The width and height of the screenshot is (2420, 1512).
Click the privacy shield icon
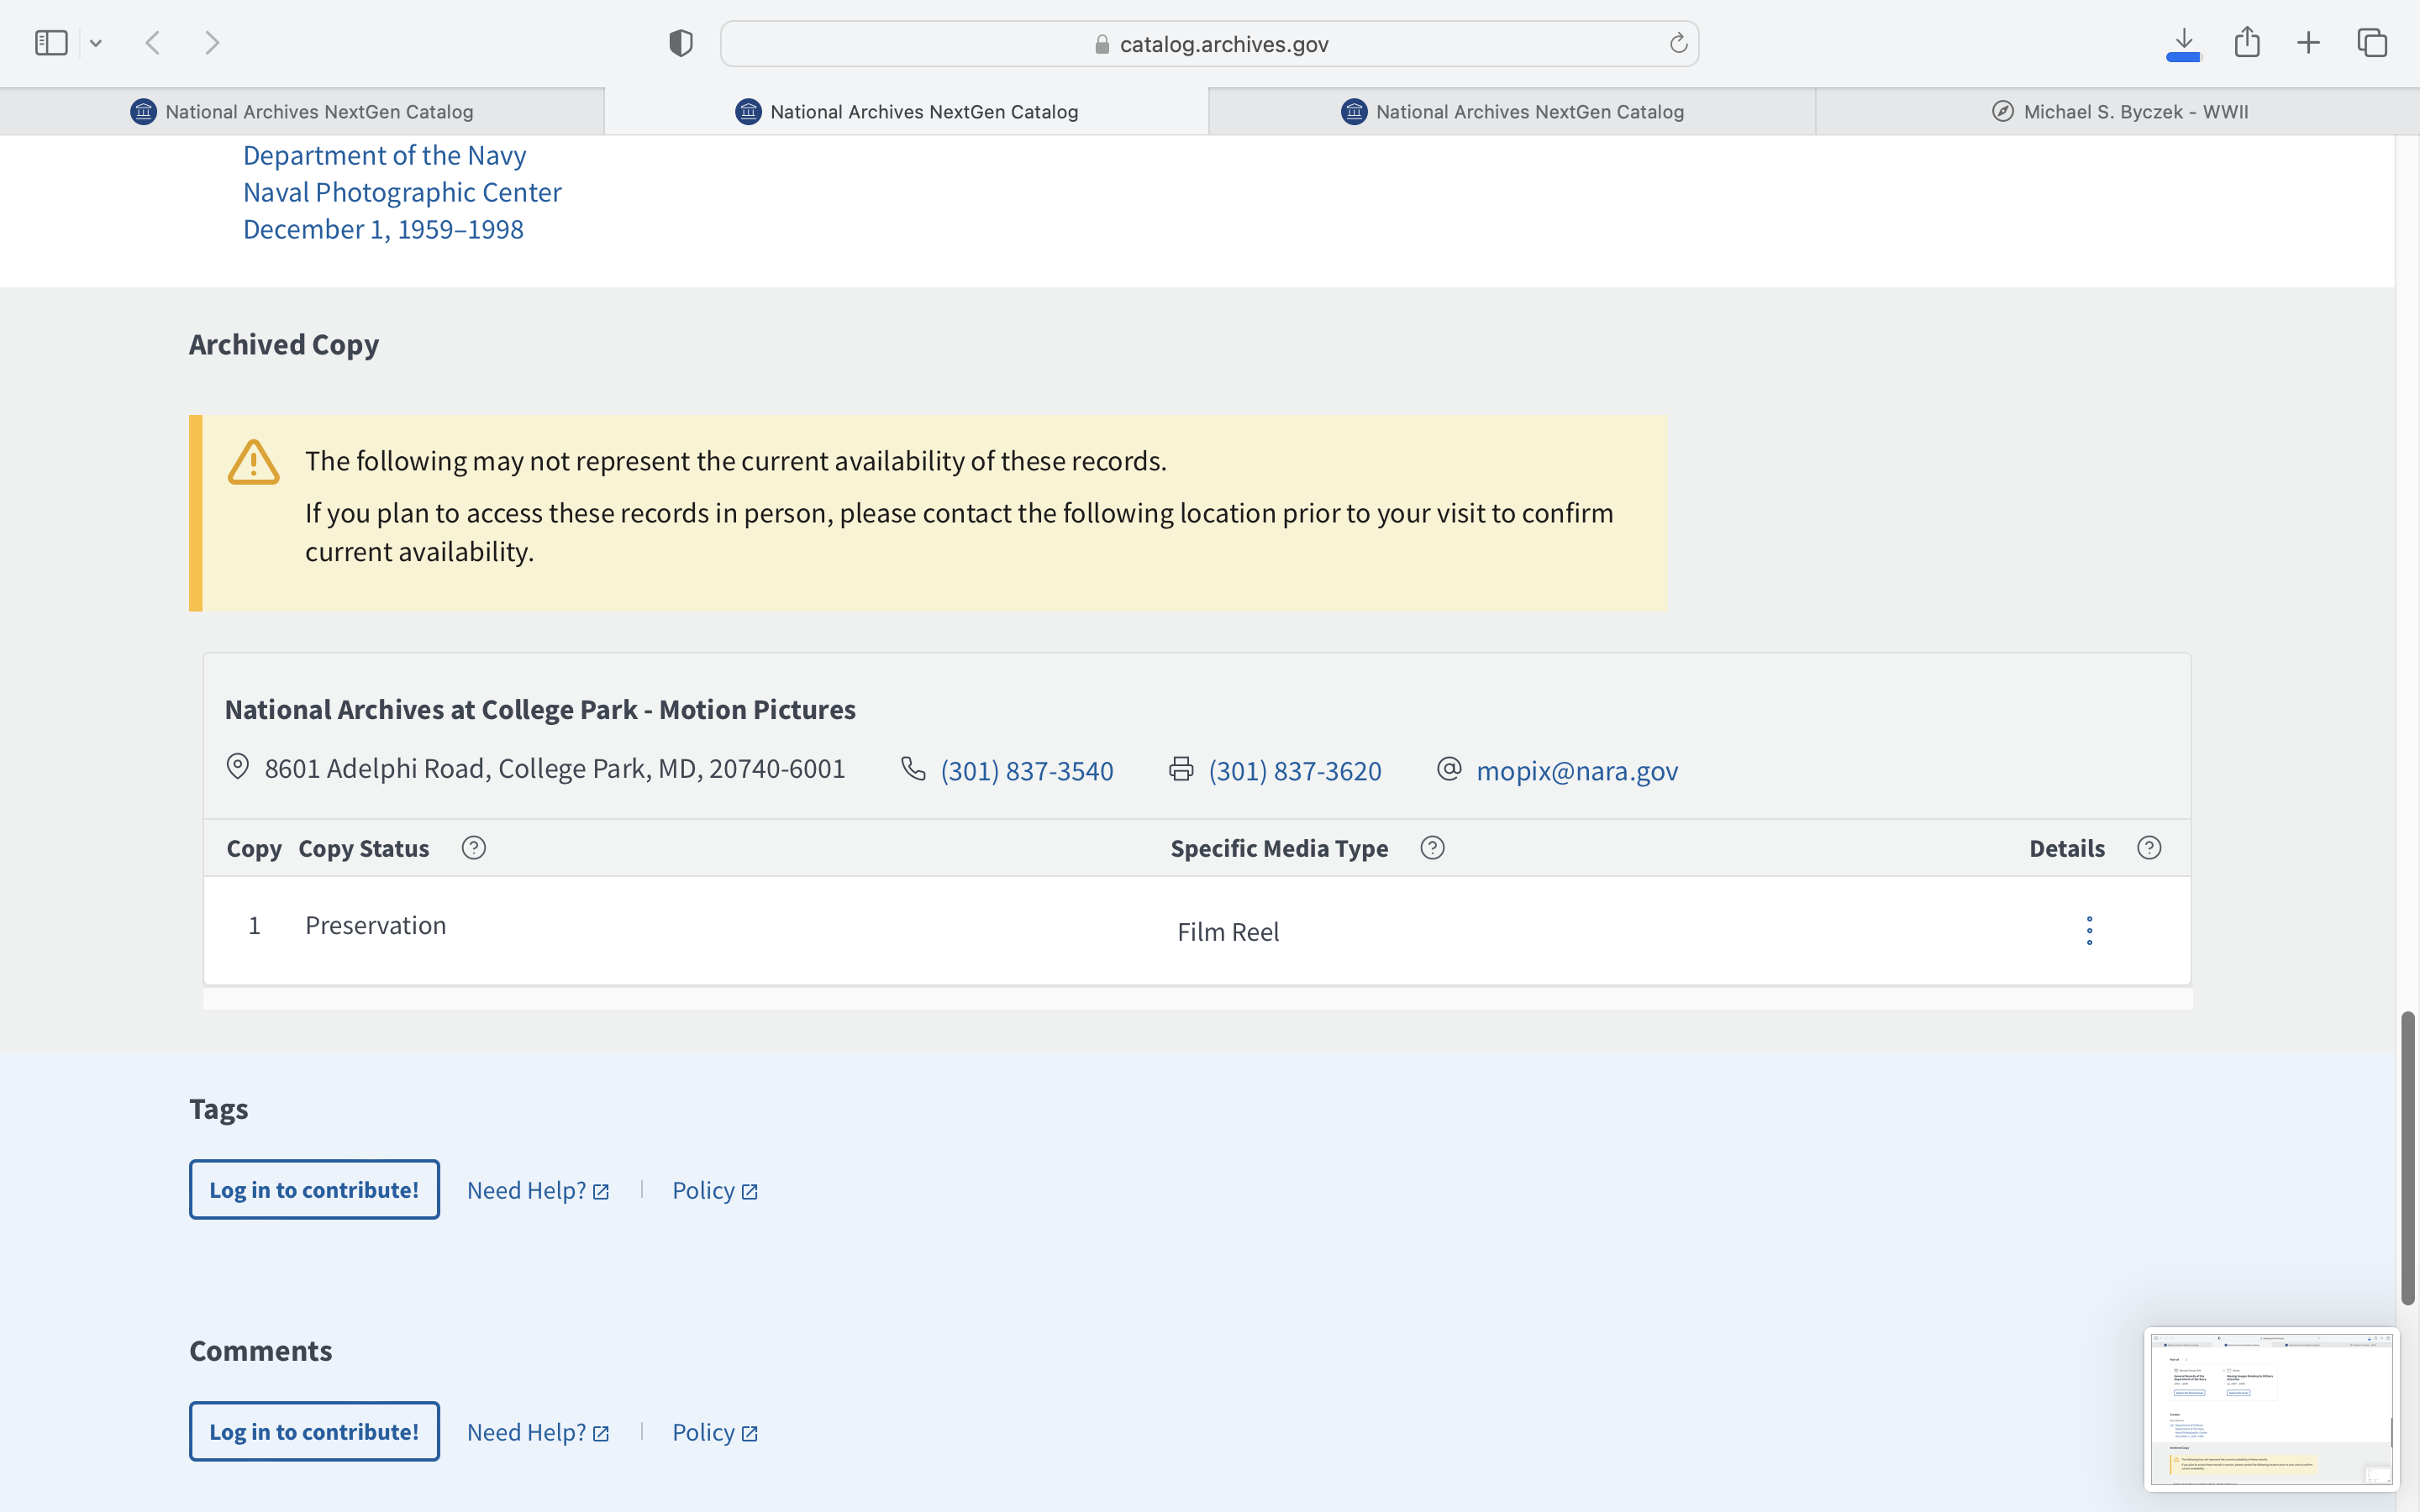pos(680,43)
